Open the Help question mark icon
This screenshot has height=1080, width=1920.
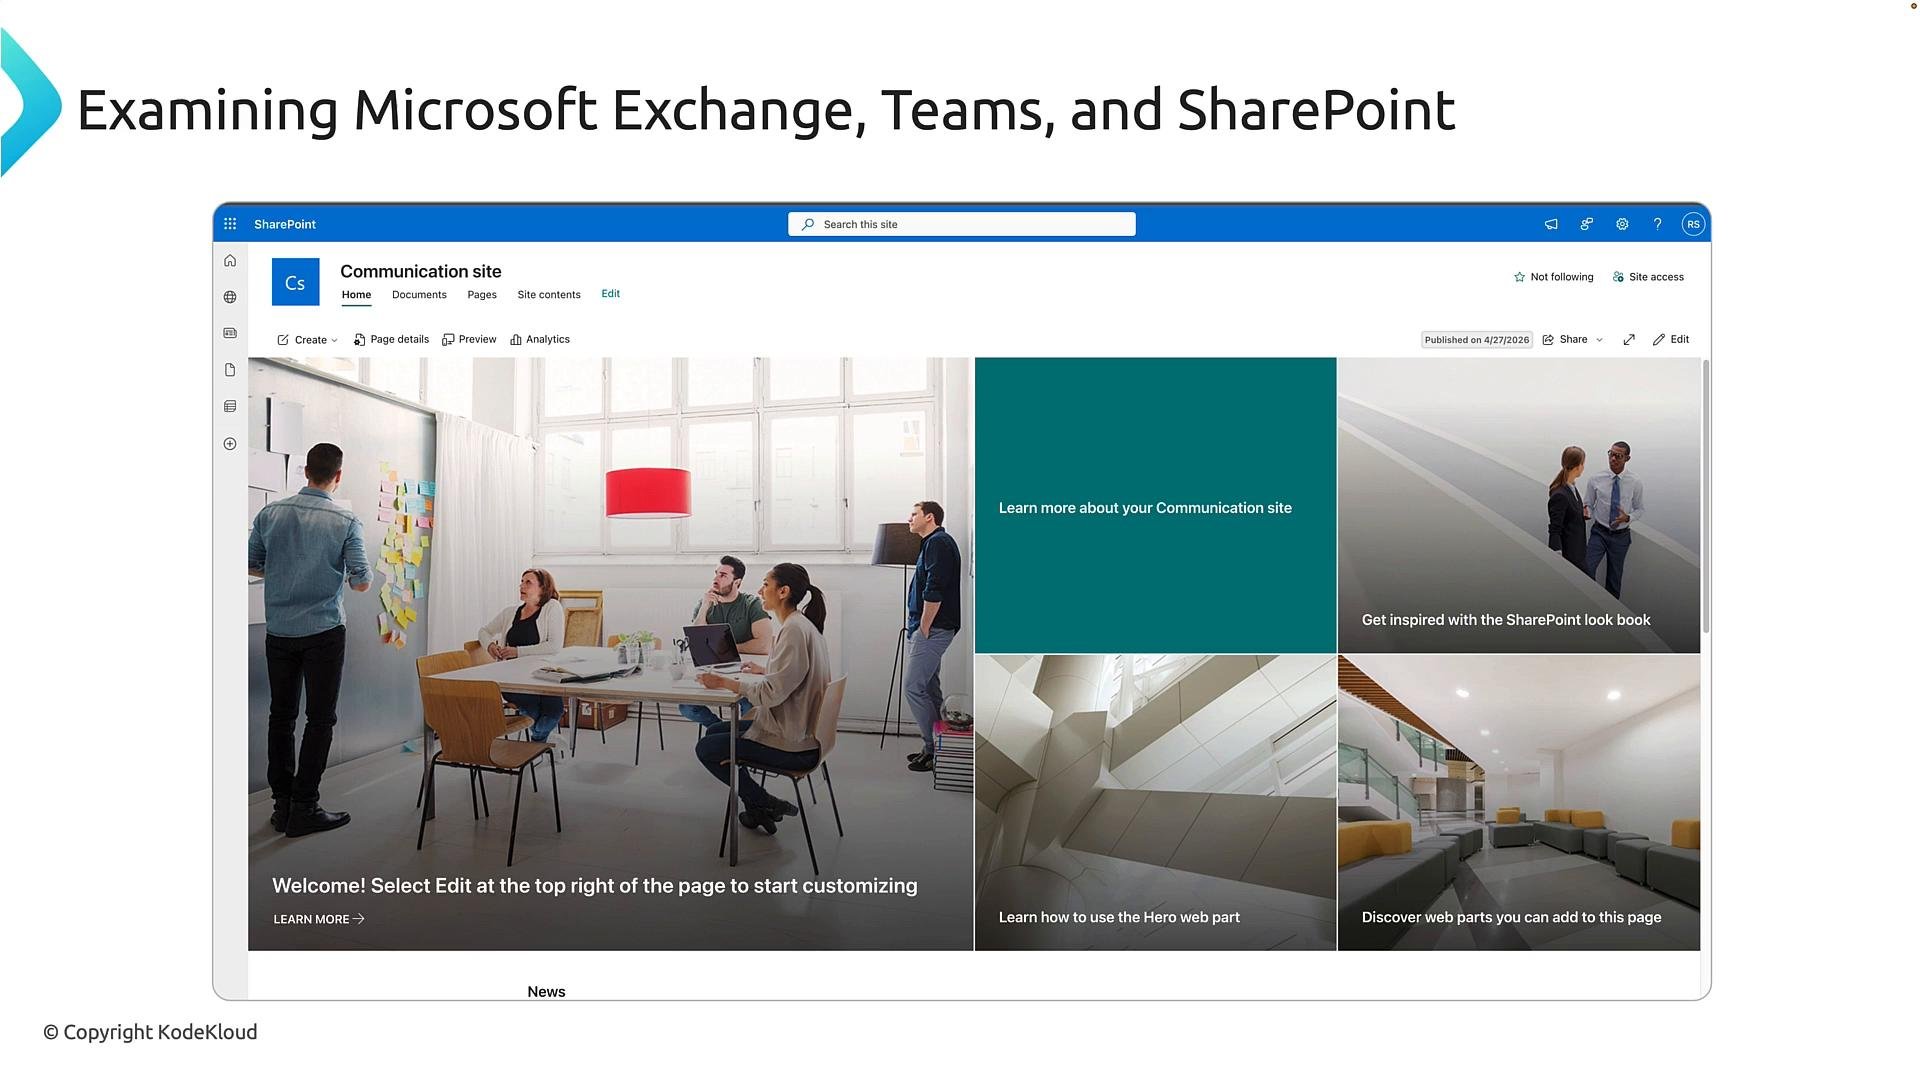point(1657,224)
